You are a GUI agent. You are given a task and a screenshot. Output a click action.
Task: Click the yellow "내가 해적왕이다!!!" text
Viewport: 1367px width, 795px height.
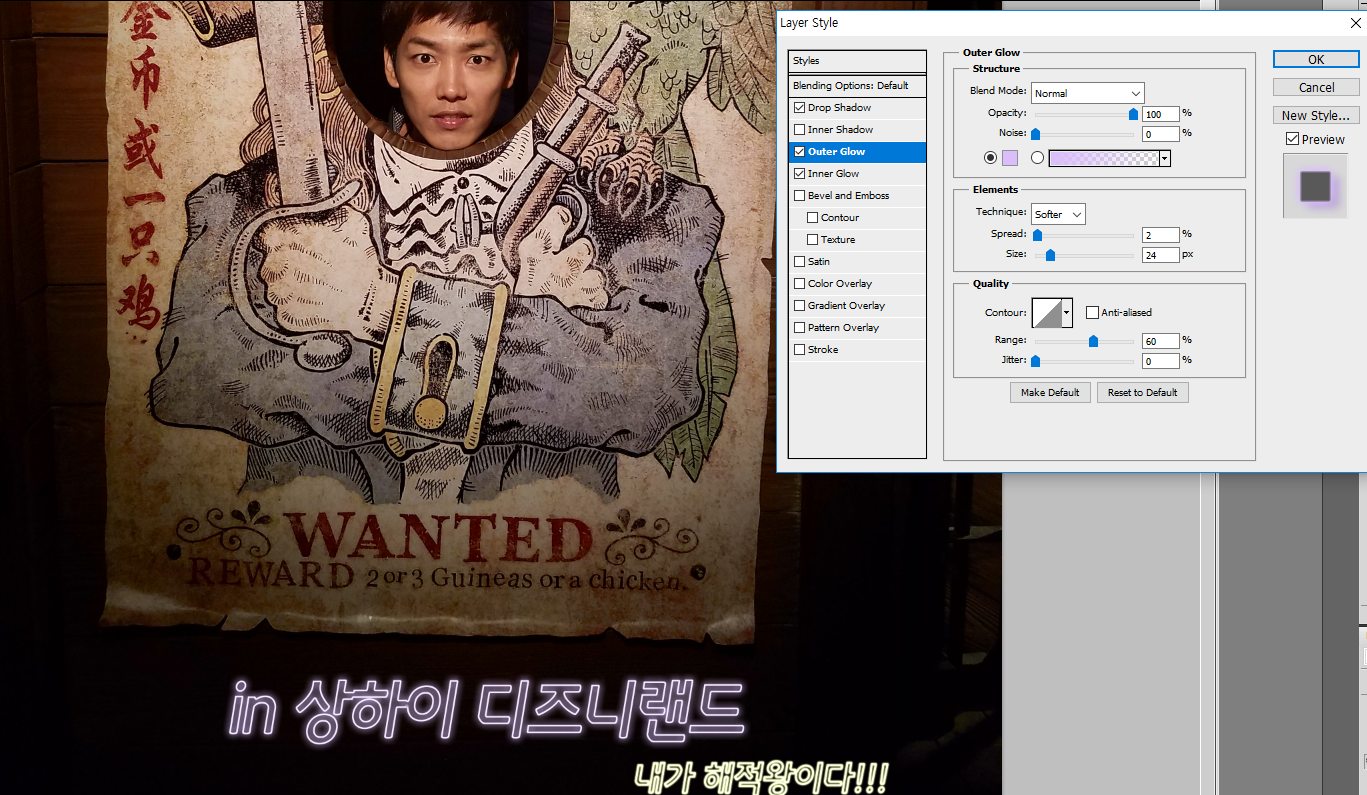pos(761,777)
